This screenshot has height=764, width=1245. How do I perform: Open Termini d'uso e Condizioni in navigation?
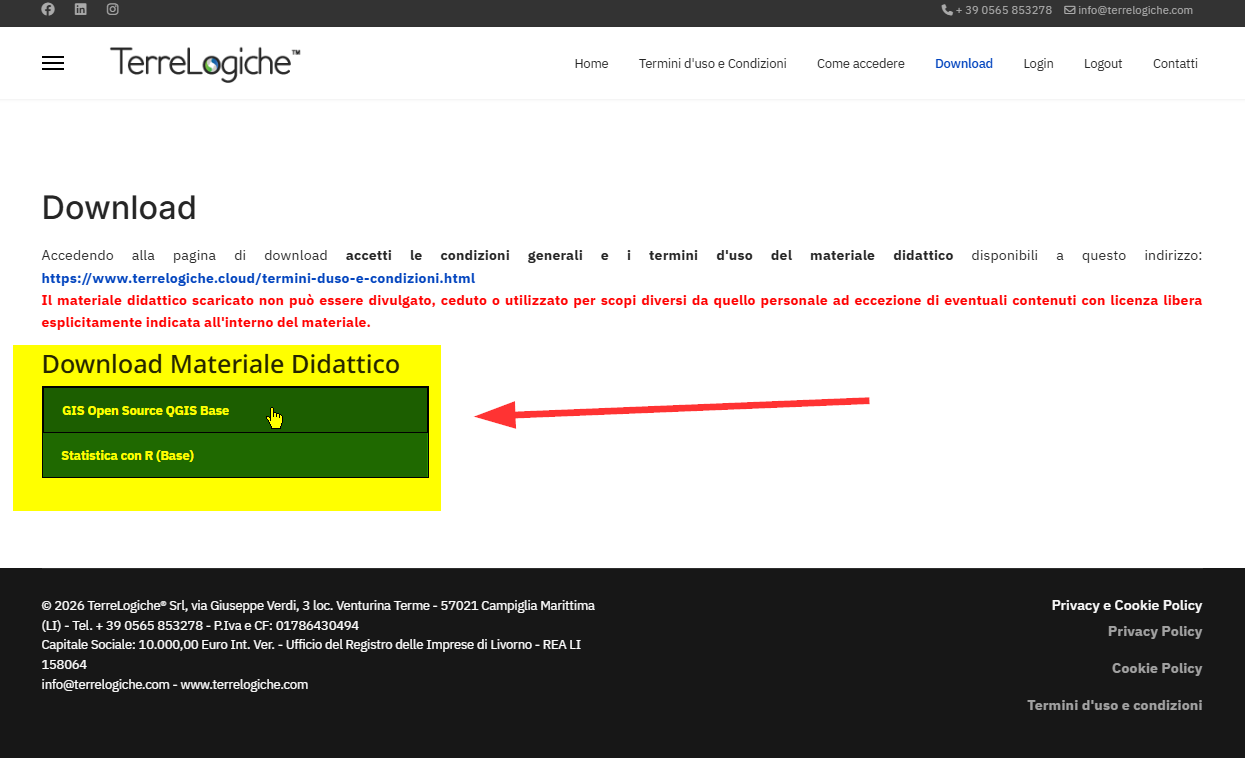click(713, 64)
